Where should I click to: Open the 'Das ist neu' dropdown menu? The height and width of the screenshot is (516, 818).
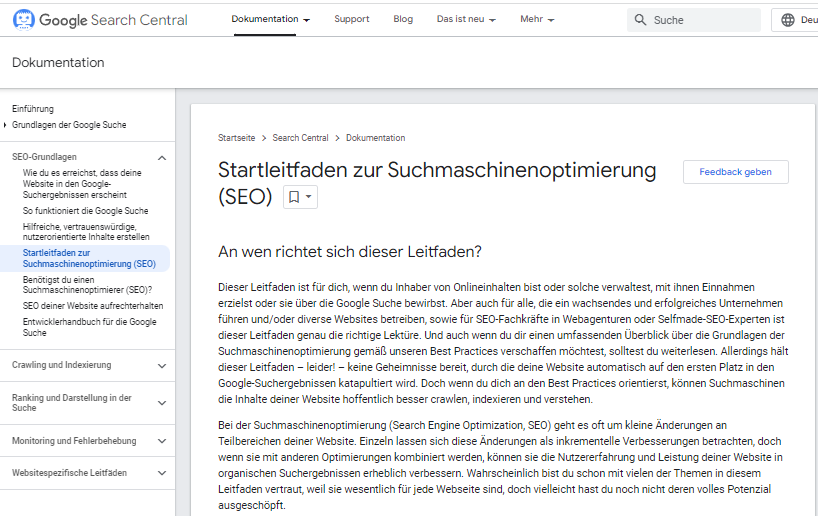(466, 19)
